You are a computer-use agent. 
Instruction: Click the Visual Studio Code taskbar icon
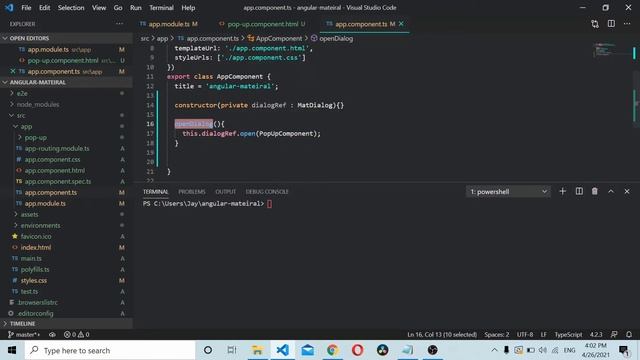pos(282,350)
